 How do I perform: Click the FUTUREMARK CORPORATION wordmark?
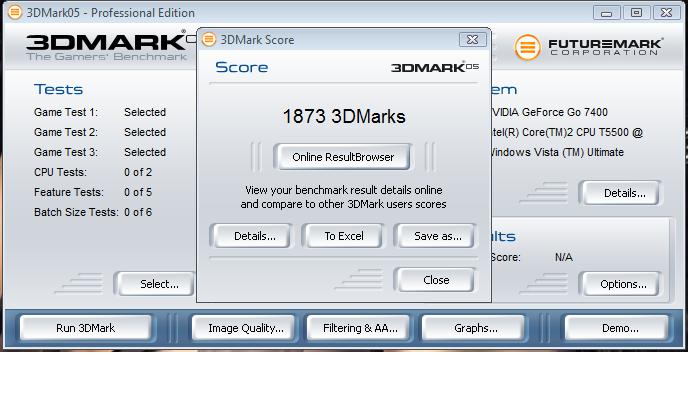(606, 47)
